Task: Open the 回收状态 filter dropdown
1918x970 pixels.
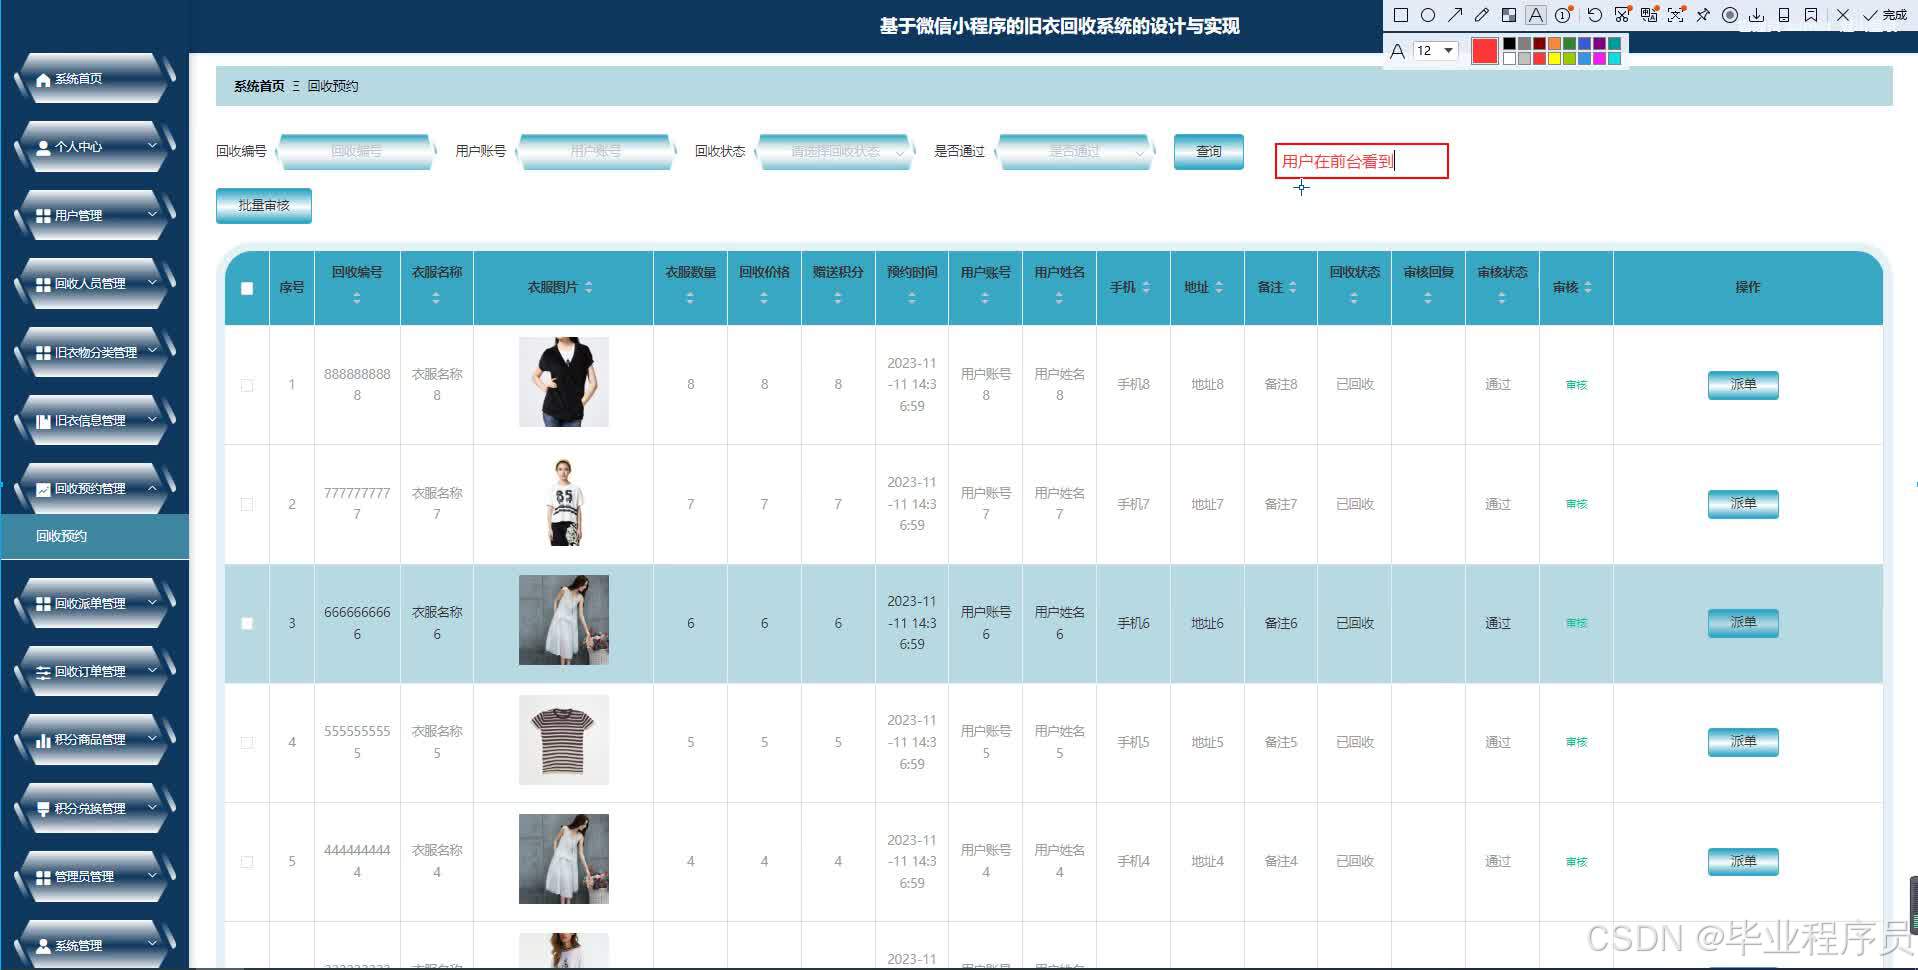Action: 835,151
